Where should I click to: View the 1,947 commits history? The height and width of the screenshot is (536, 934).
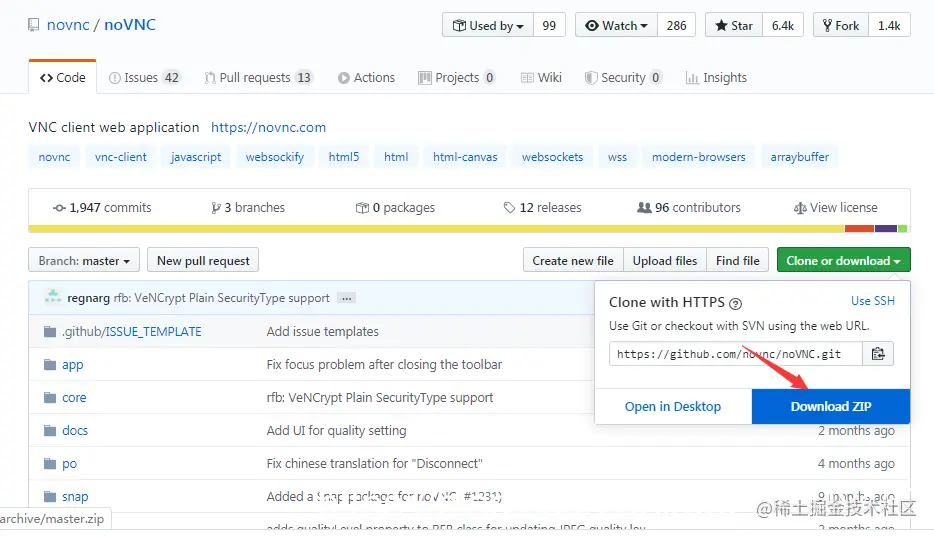(102, 208)
